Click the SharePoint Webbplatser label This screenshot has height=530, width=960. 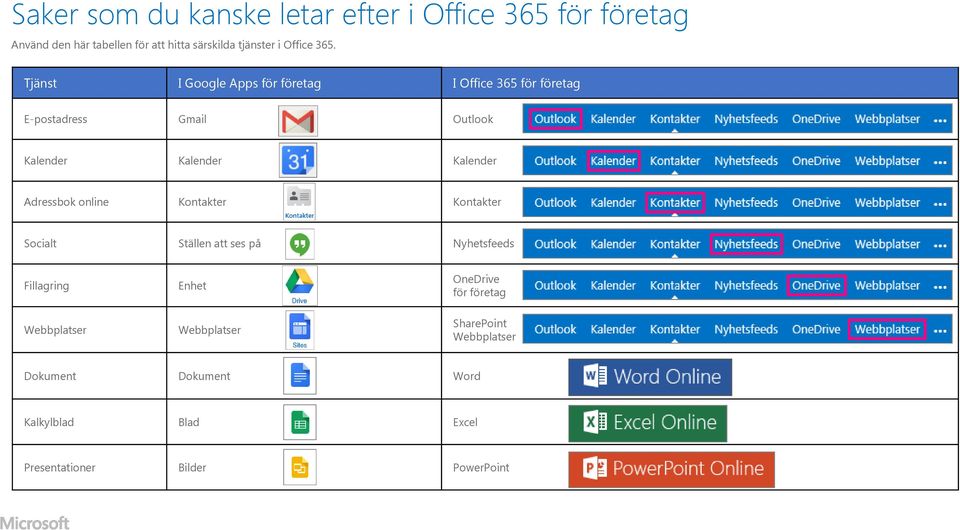tap(484, 329)
